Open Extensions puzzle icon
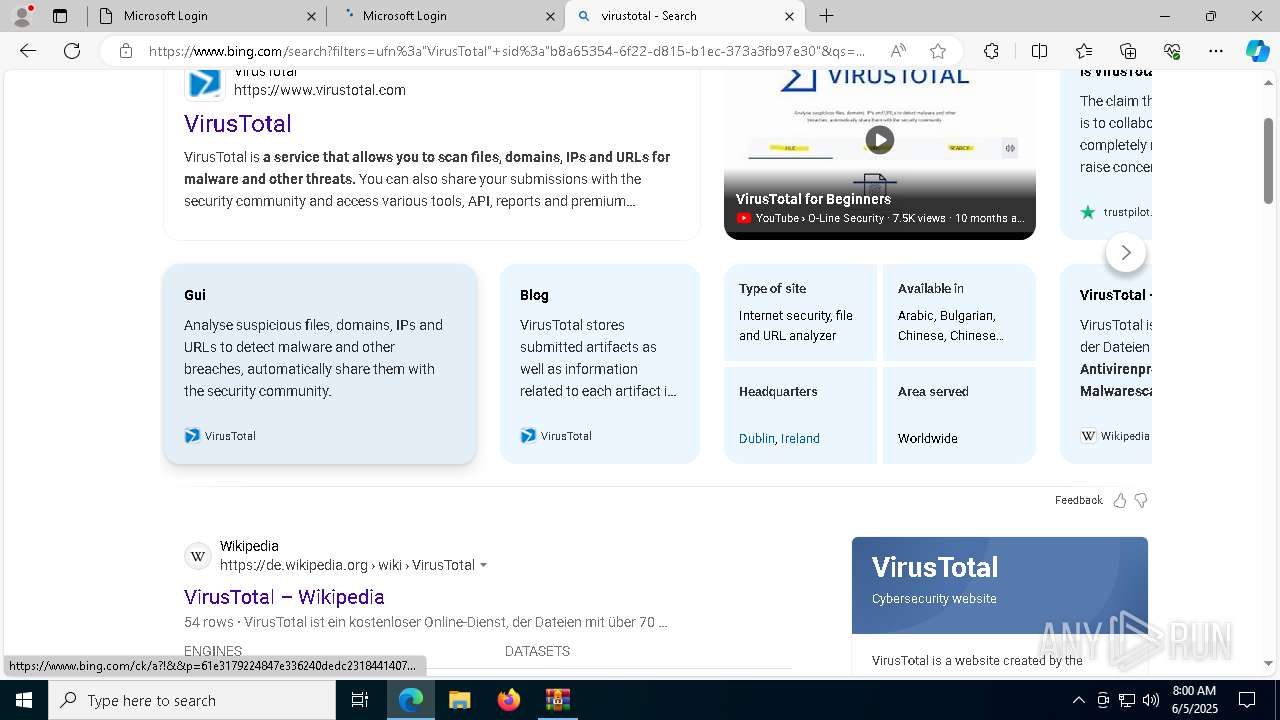Image resolution: width=1280 pixels, height=720 pixels. (991, 51)
